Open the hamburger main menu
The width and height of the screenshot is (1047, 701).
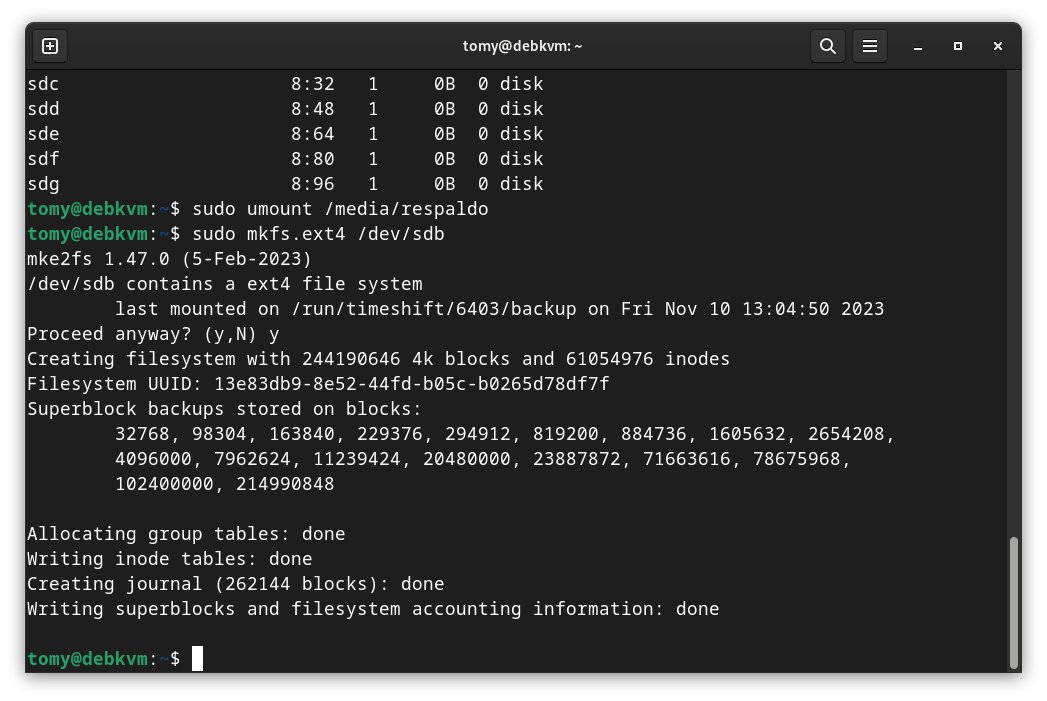pos(870,46)
